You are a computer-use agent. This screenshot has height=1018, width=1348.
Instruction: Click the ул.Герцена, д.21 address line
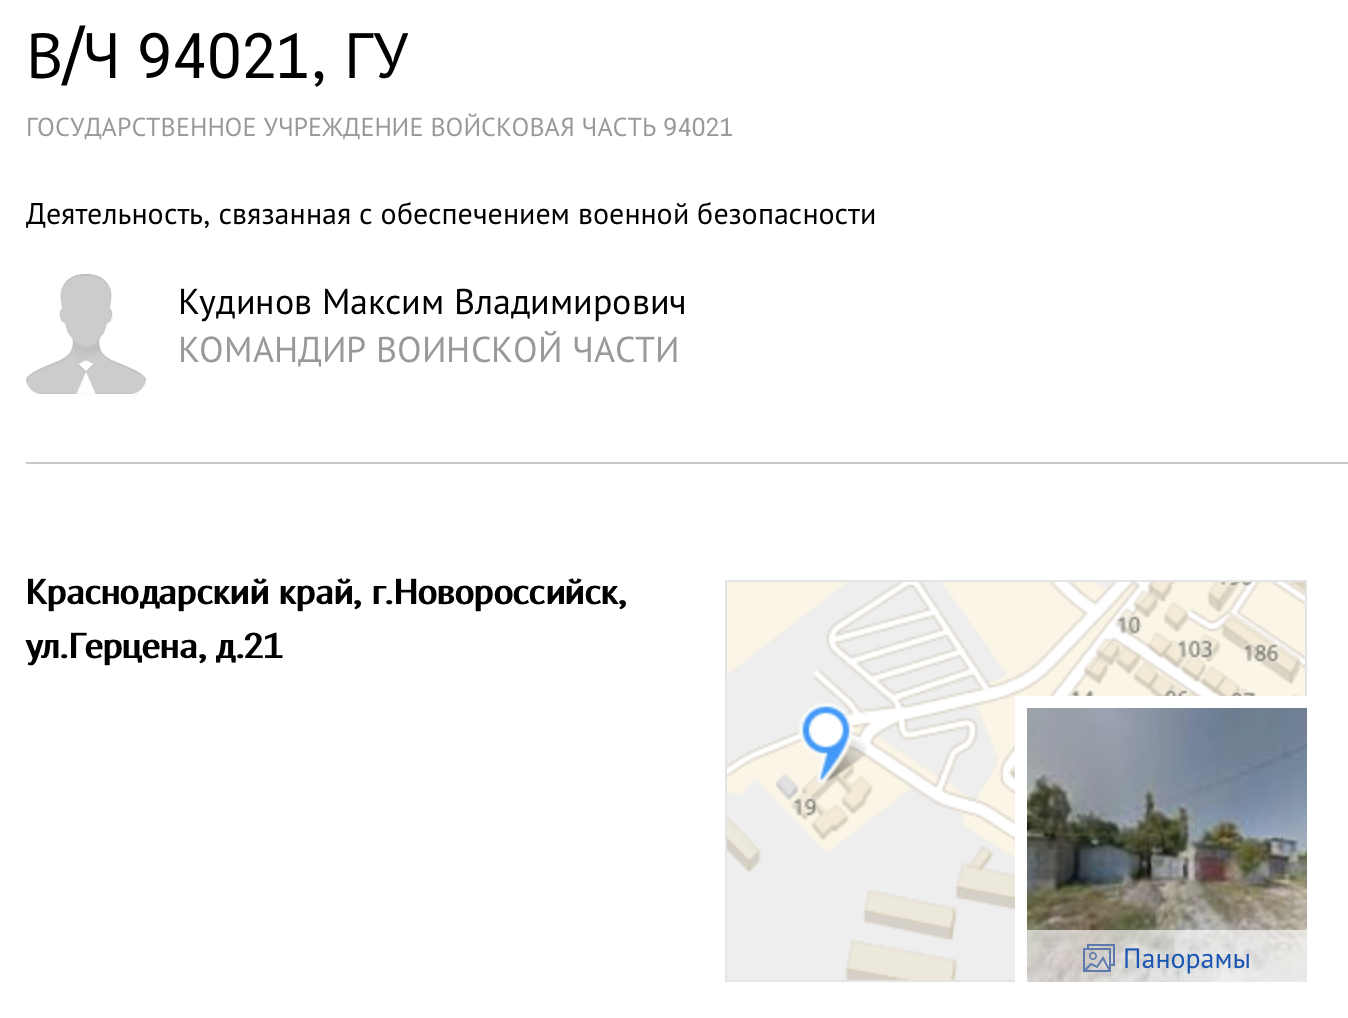(x=154, y=647)
